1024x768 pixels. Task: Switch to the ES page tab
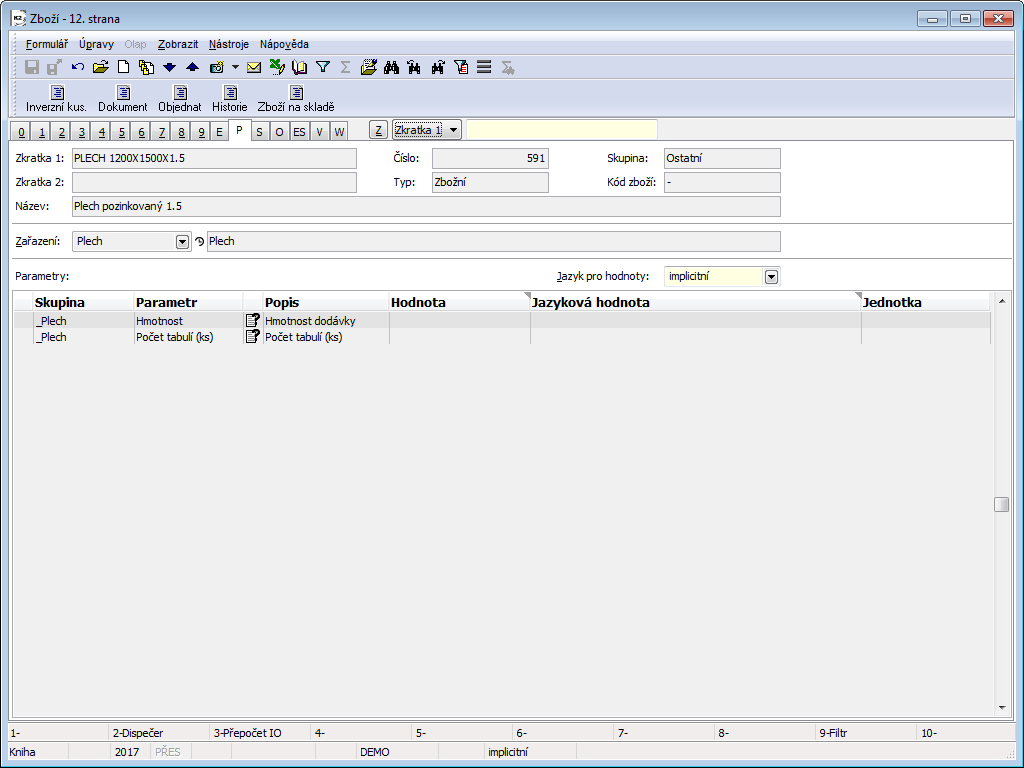coord(299,132)
